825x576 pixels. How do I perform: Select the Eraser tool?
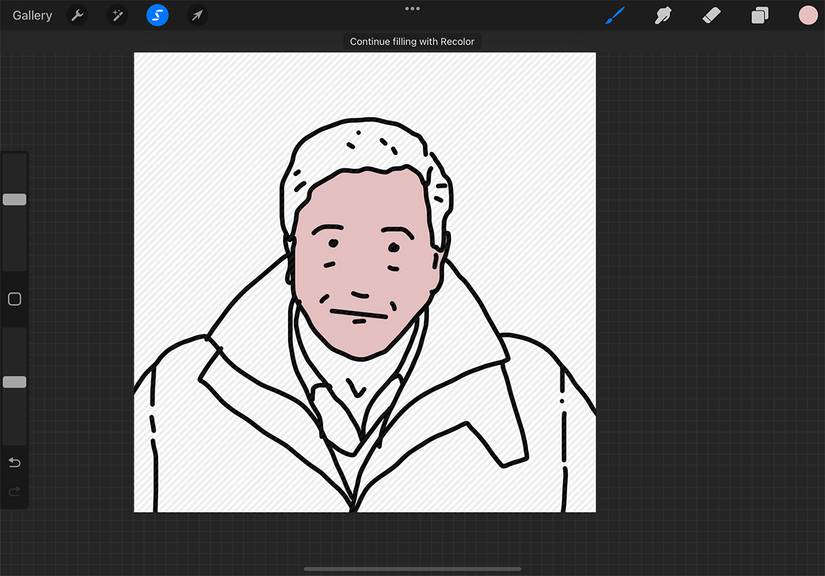tap(712, 15)
